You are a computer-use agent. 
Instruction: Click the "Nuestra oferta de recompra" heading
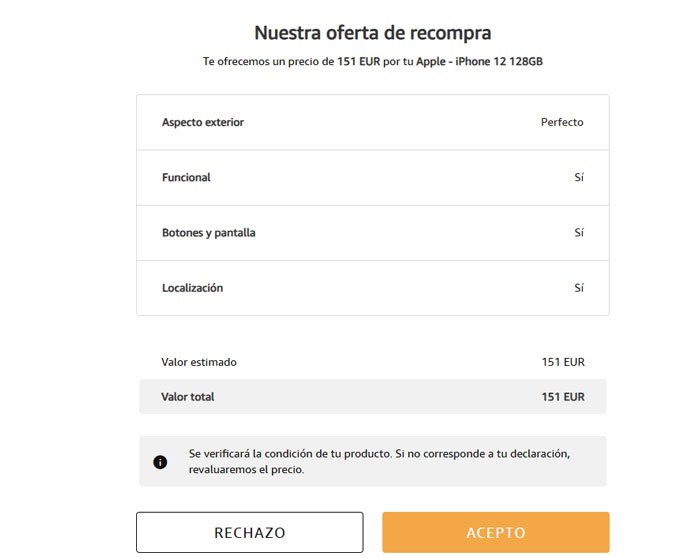pos(372,33)
